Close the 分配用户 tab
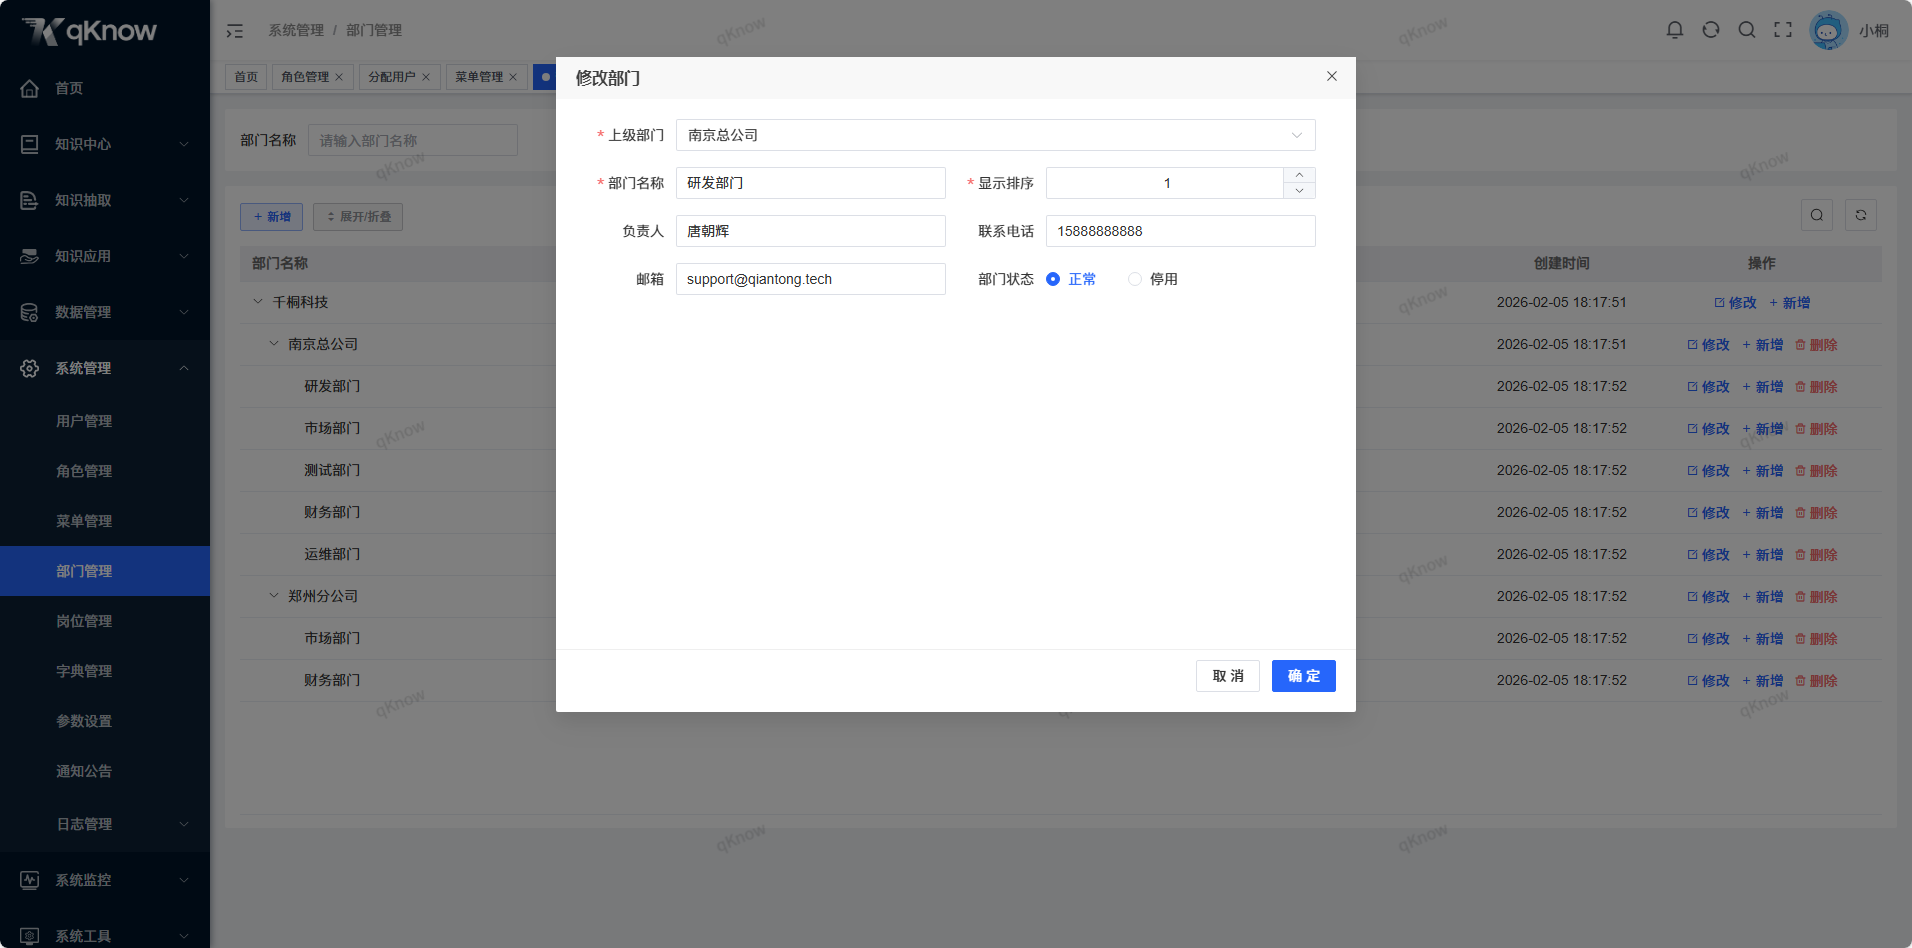The height and width of the screenshot is (948, 1912). [x=426, y=77]
